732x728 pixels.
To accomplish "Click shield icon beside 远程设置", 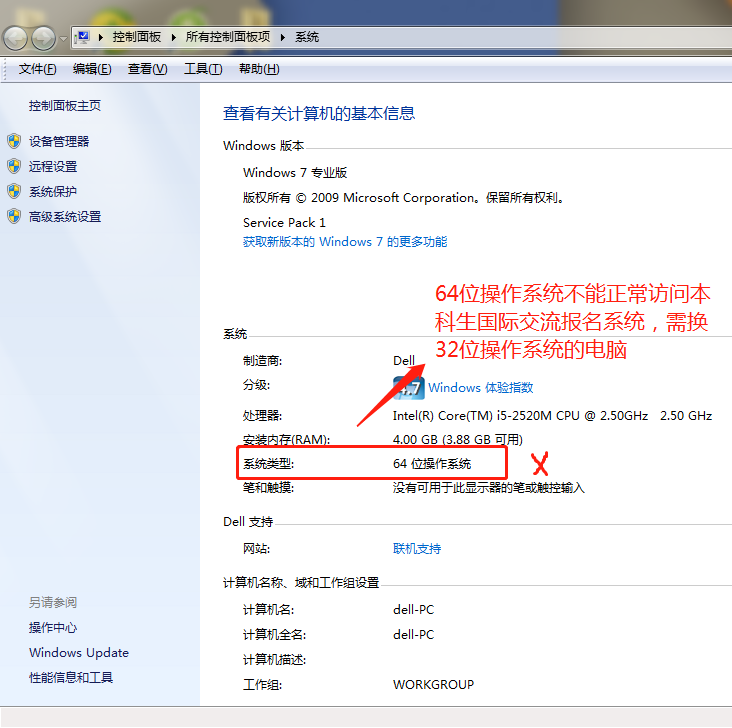I will click(14, 166).
